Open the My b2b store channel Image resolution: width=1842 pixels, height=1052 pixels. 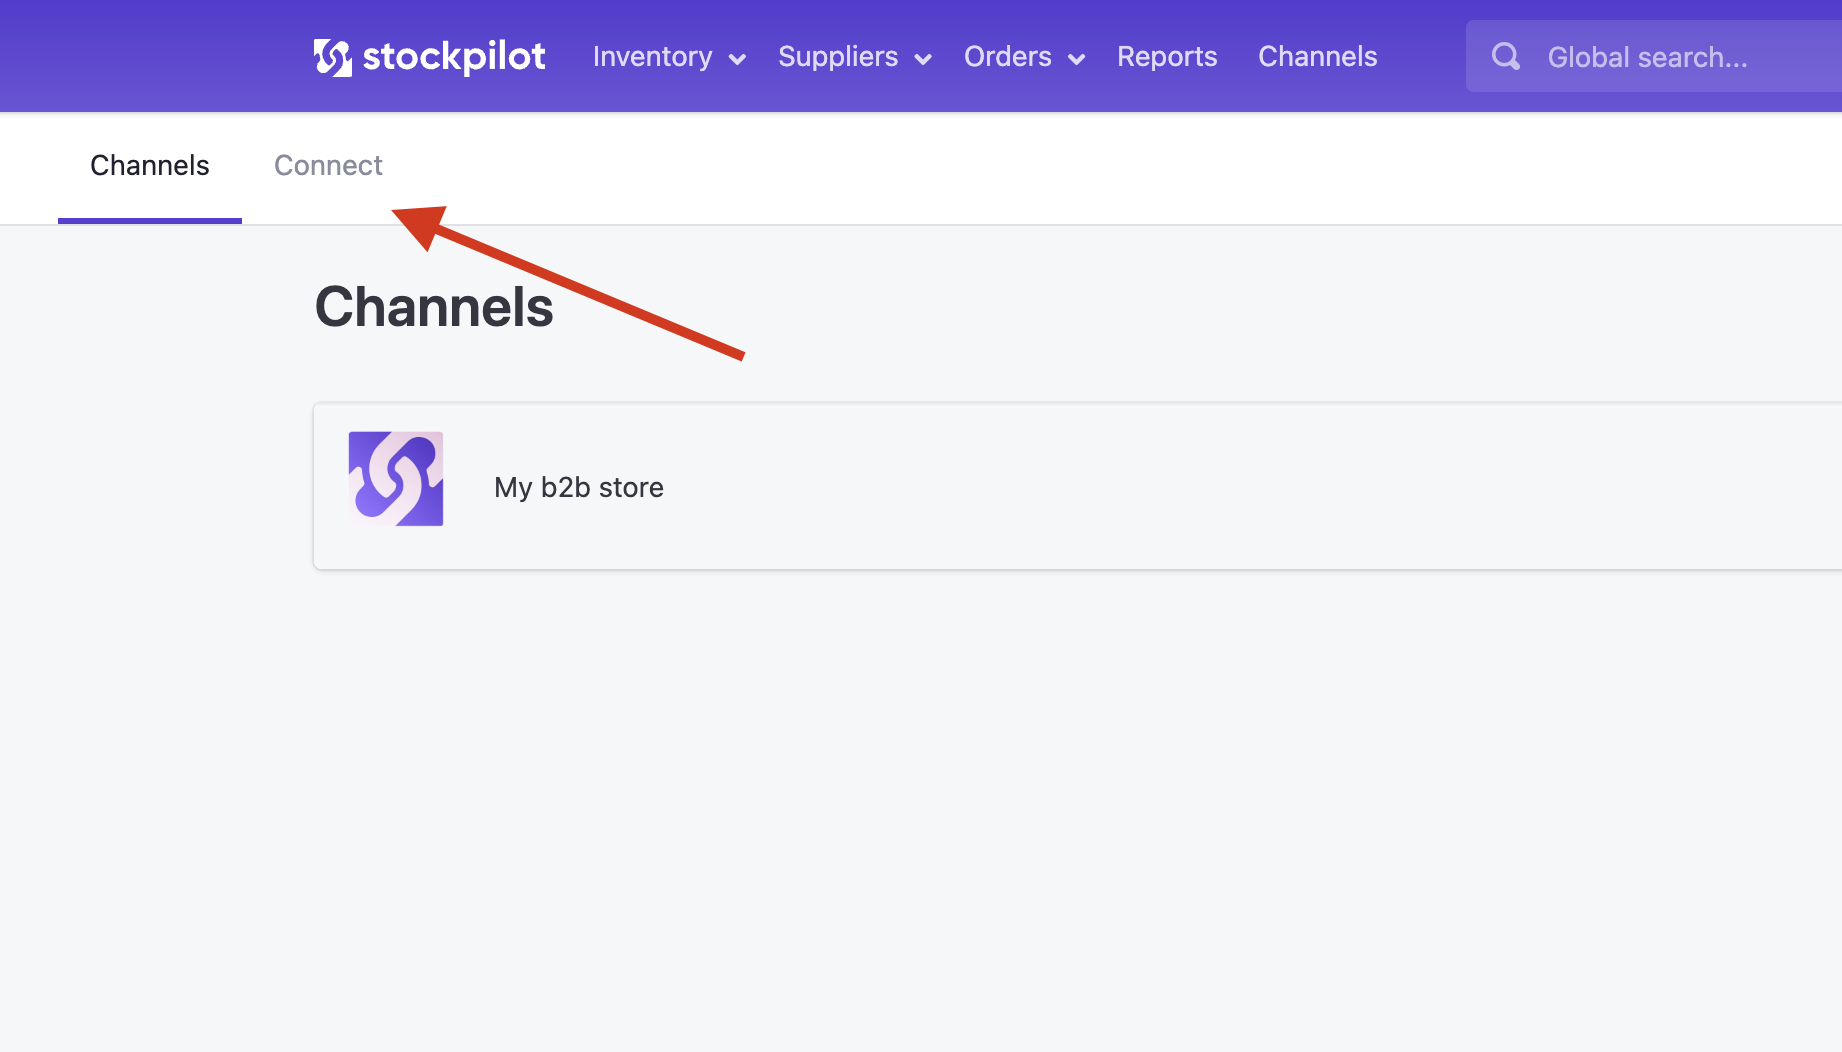pyautogui.click(x=1078, y=487)
